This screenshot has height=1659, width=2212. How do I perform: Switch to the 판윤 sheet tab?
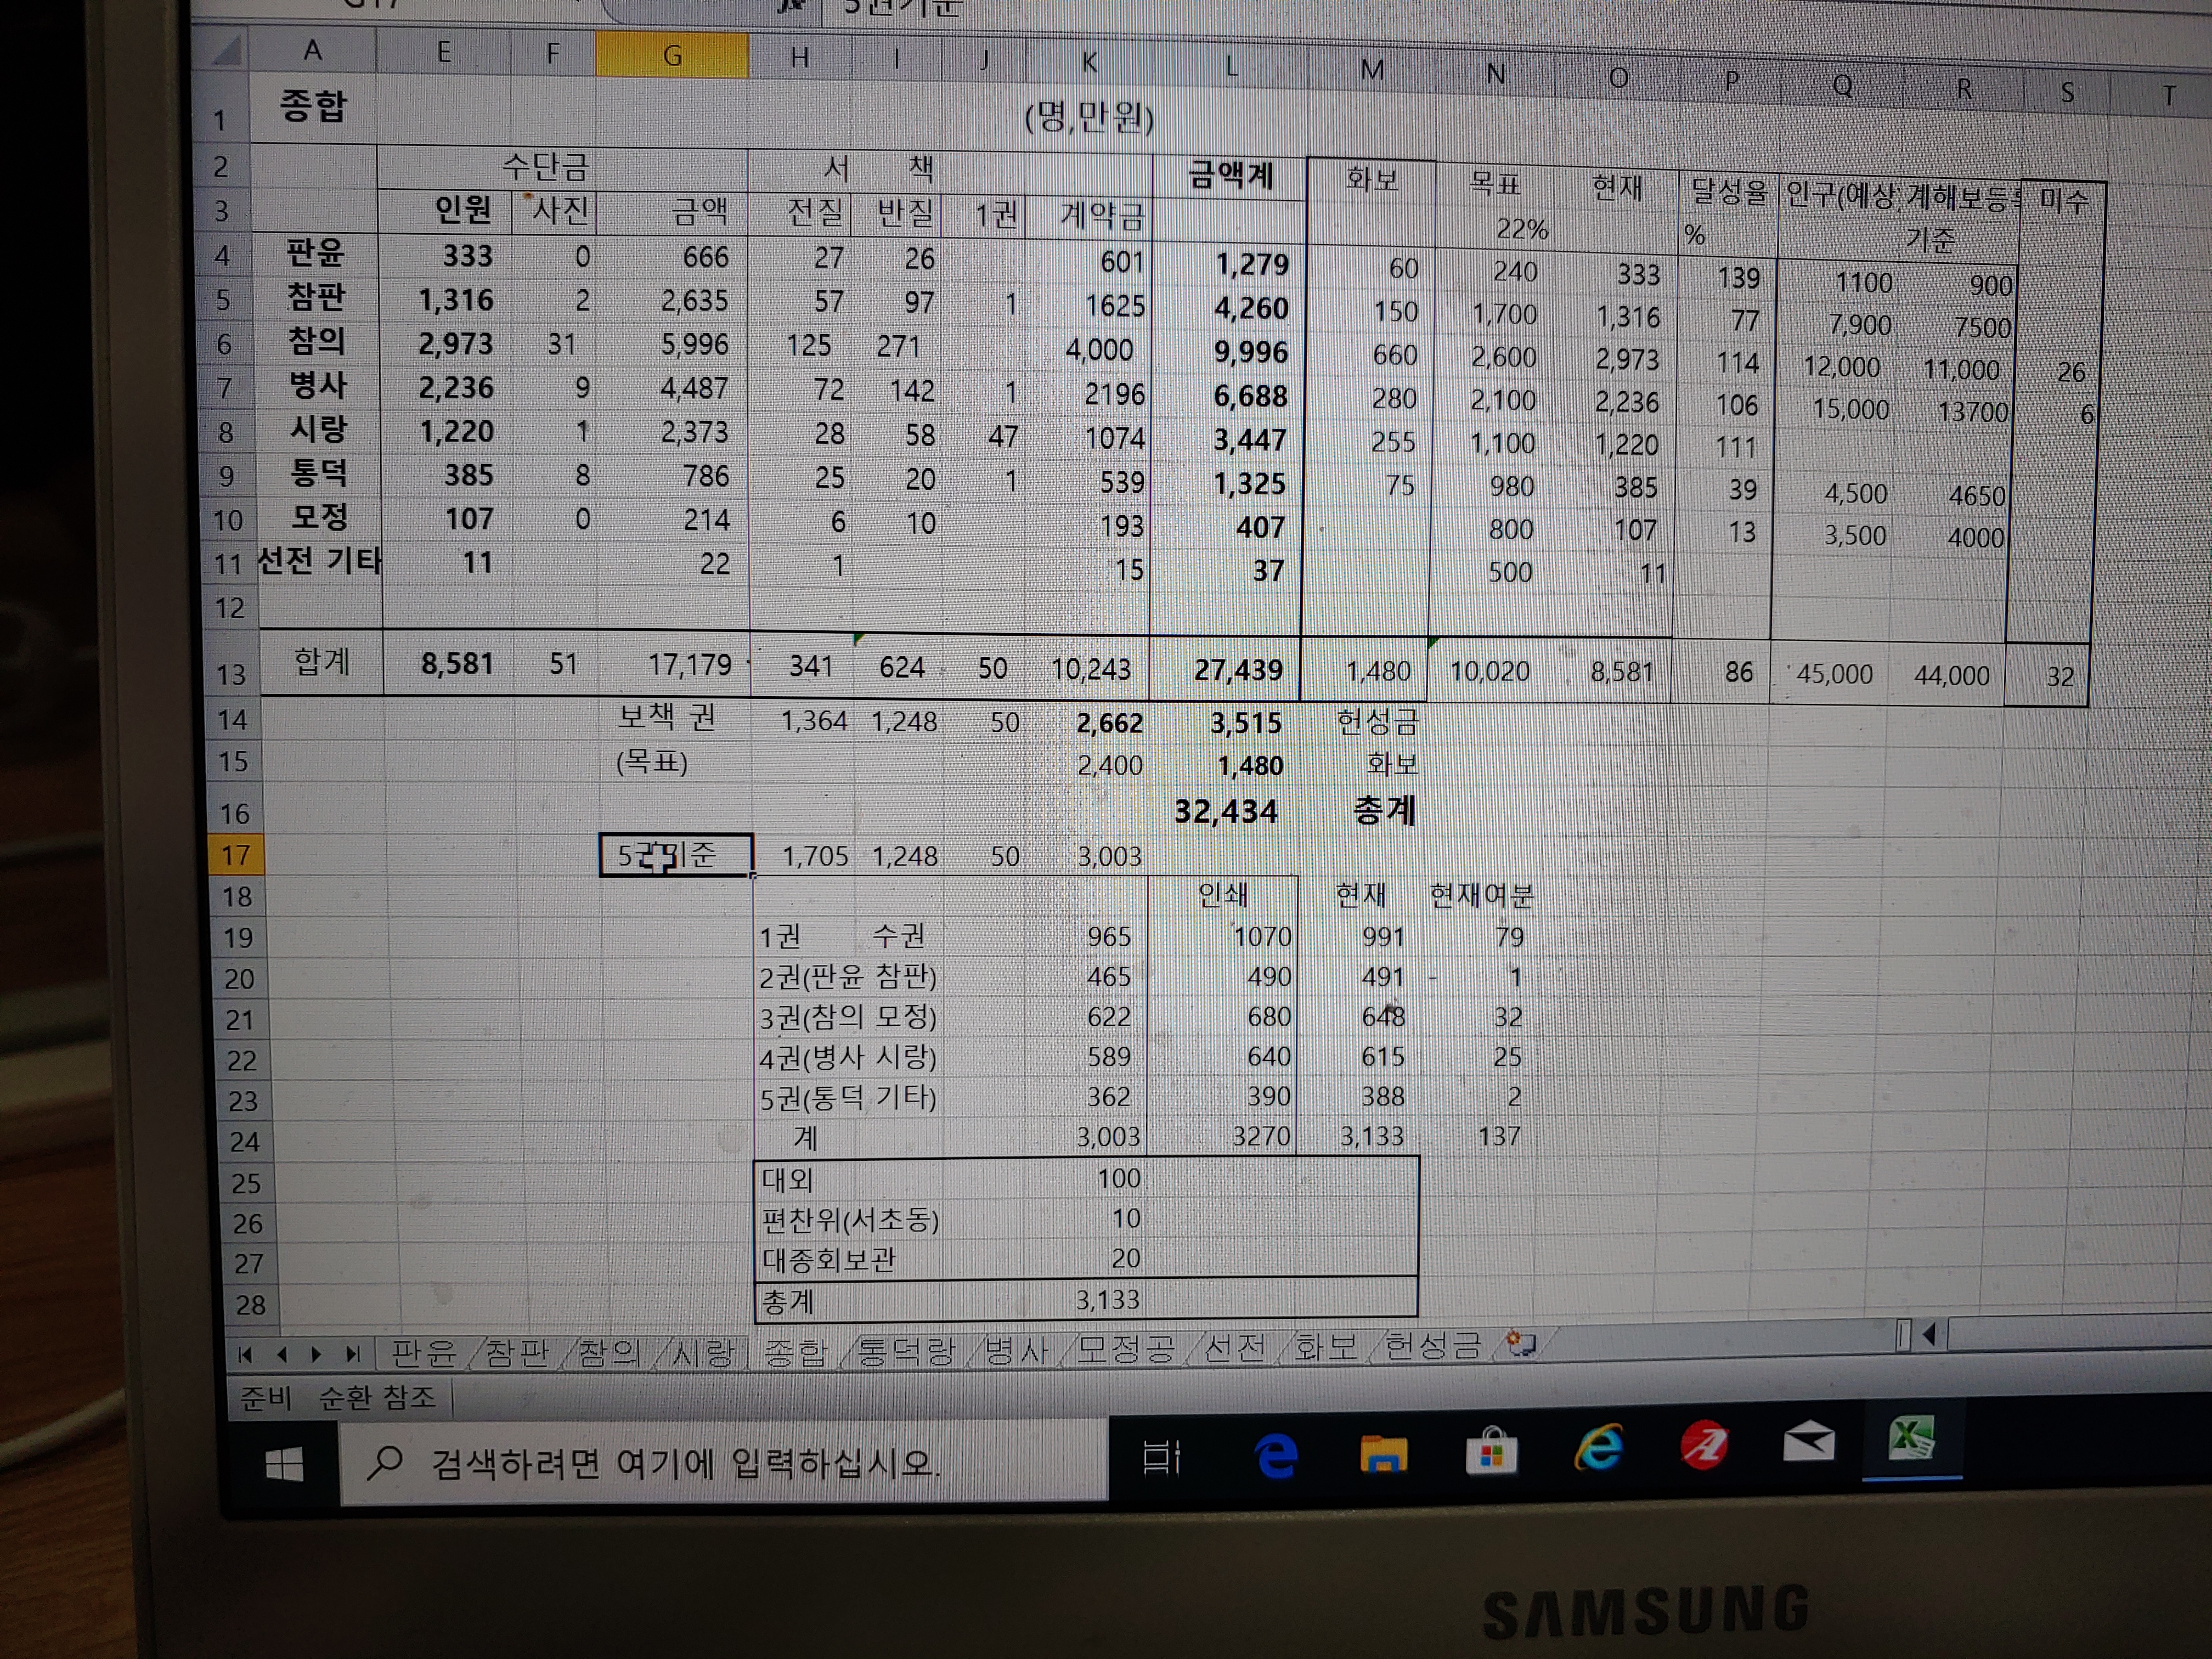424,1353
